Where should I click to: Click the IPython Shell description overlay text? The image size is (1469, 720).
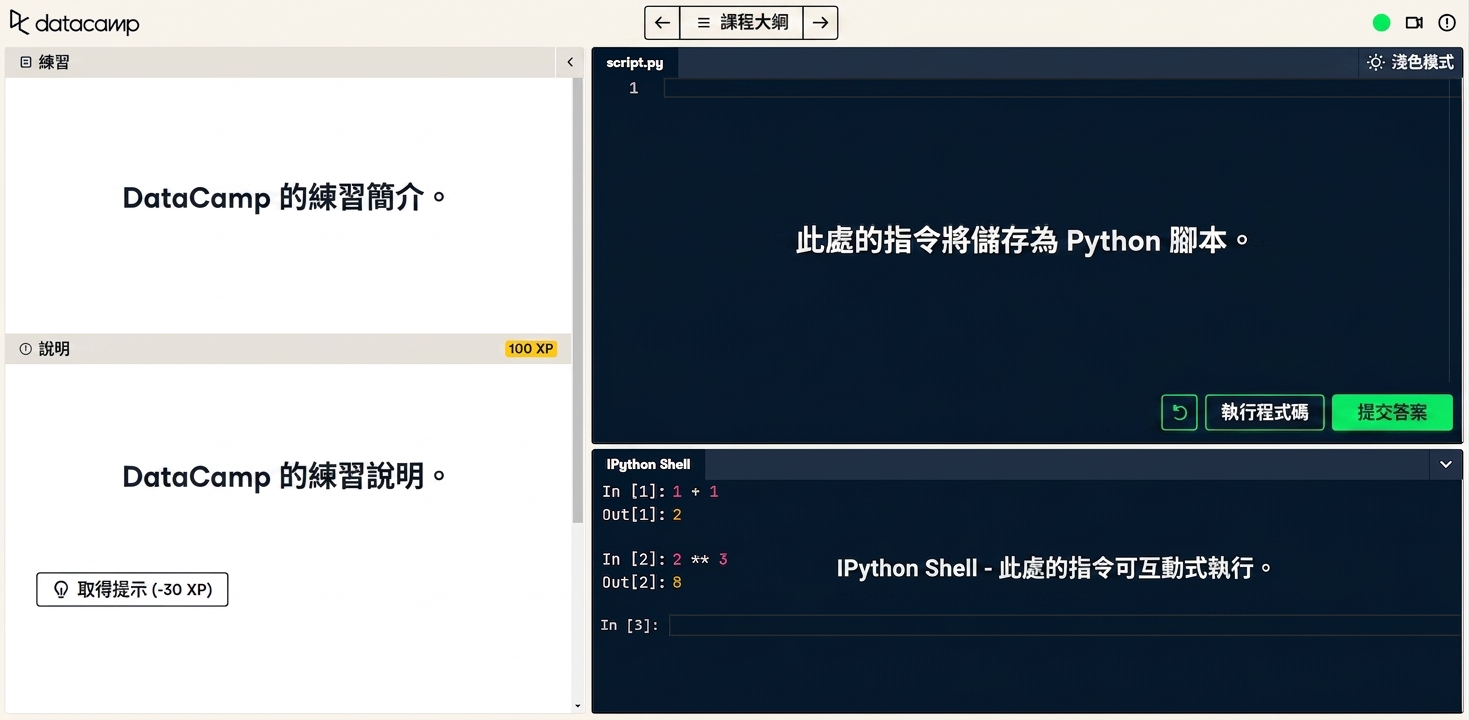coord(1055,568)
